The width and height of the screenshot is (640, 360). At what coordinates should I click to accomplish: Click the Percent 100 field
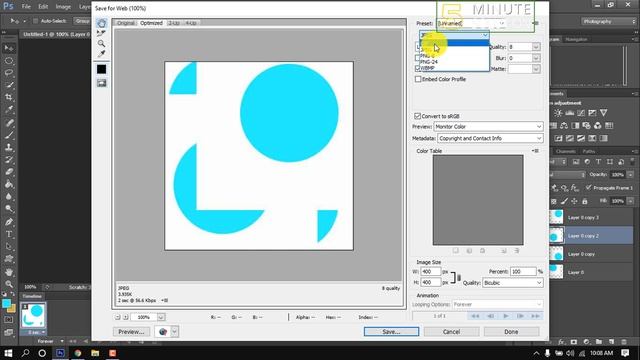[523, 271]
